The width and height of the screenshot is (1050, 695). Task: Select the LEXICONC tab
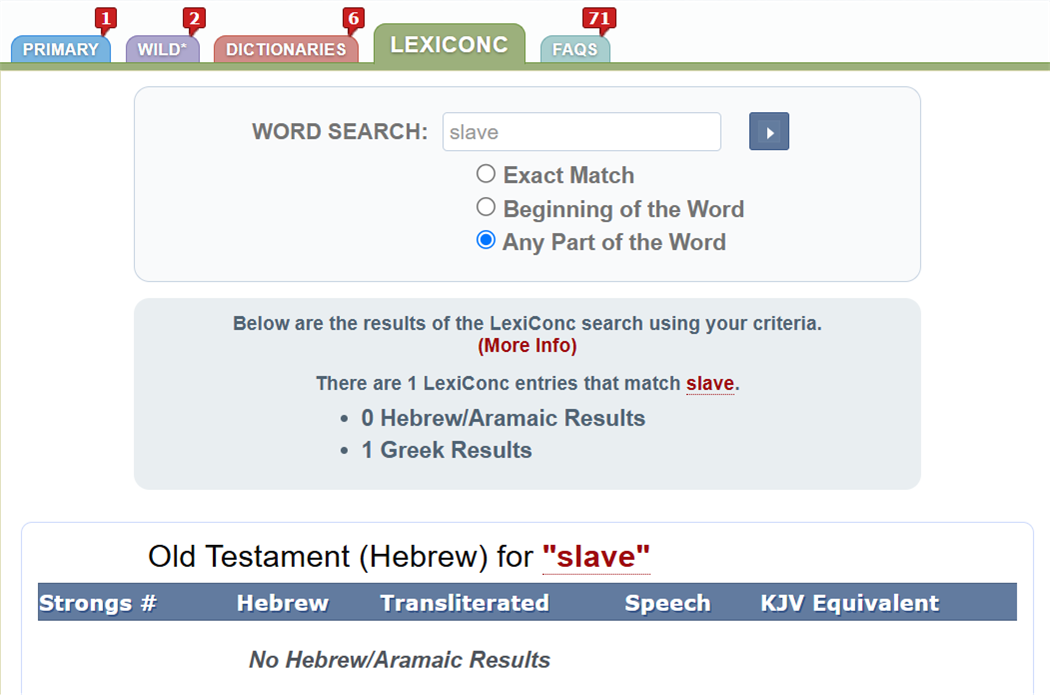pyautogui.click(x=449, y=44)
